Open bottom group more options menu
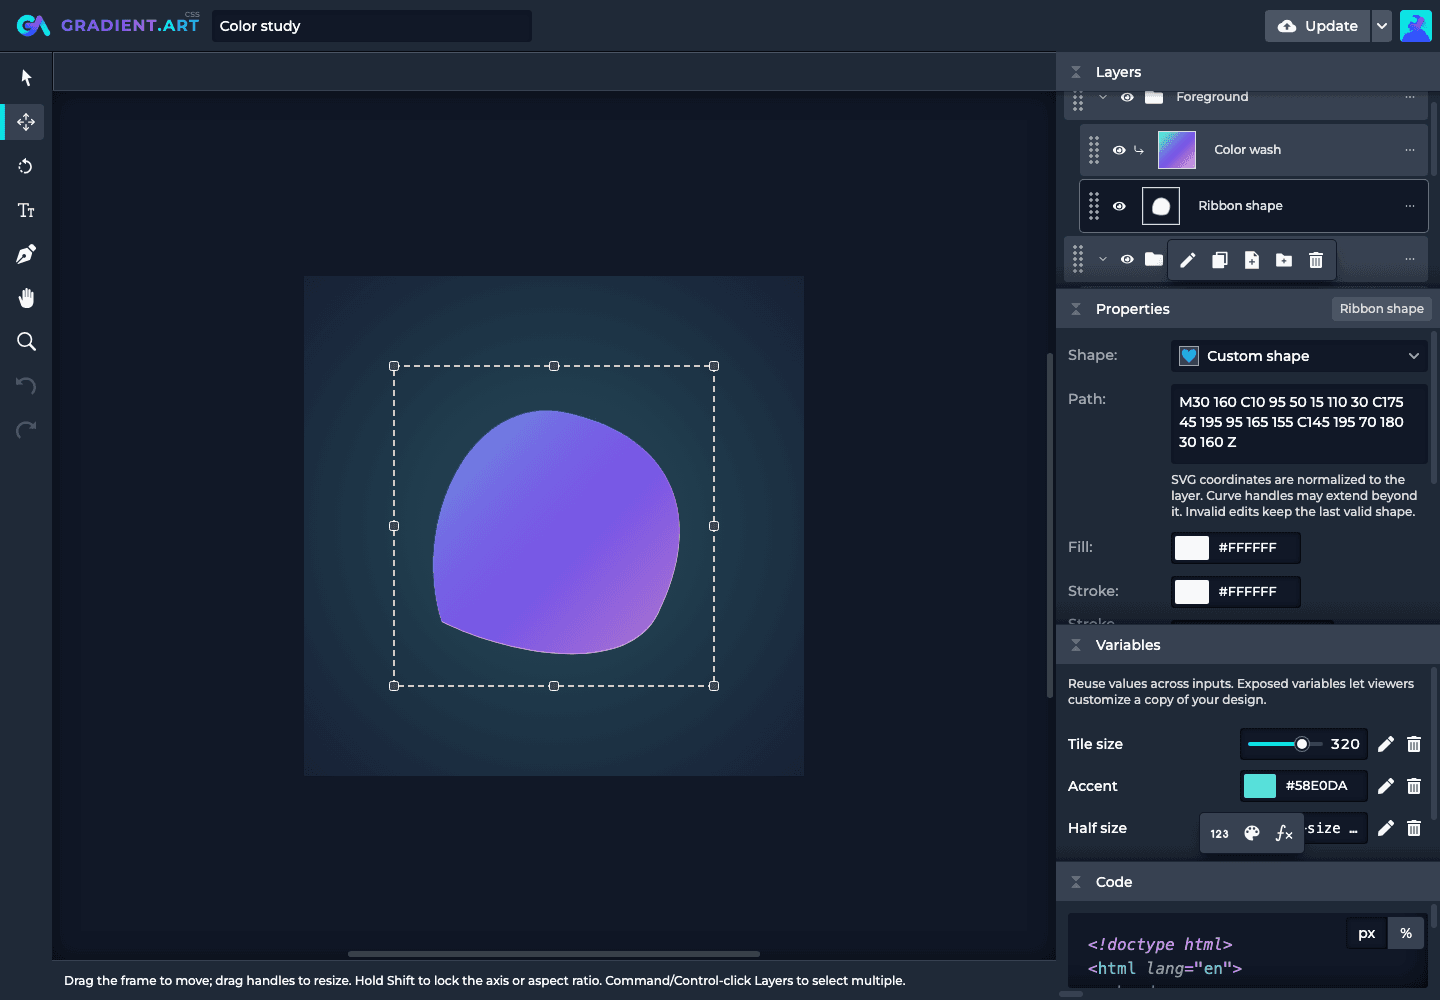This screenshot has height=1000, width=1440. point(1410,259)
